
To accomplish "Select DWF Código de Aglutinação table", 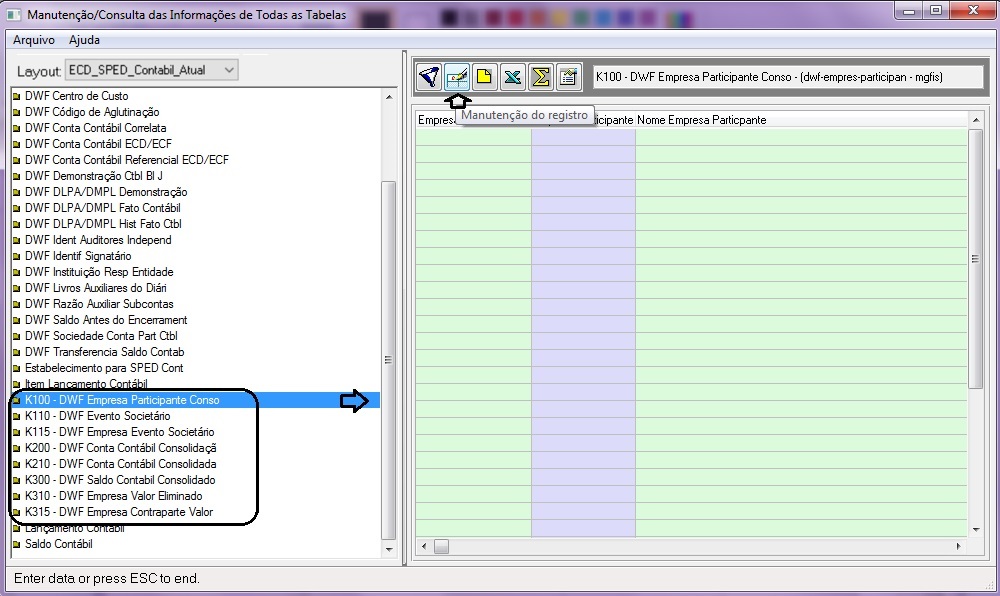I will [92, 112].
